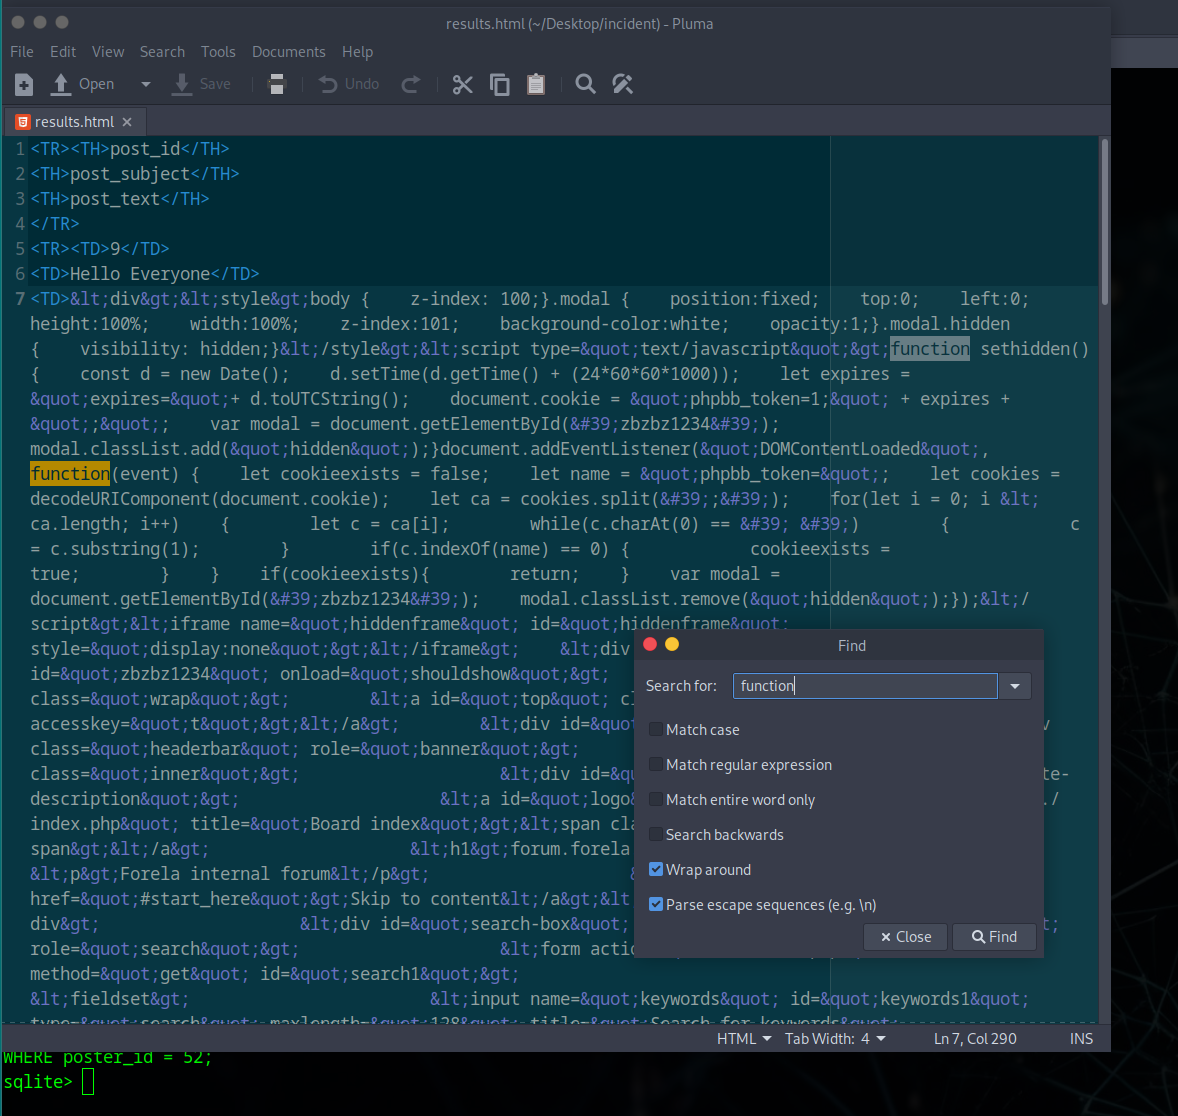
Task: Create a new document with toolbar icon
Action: pyautogui.click(x=23, y=84)
